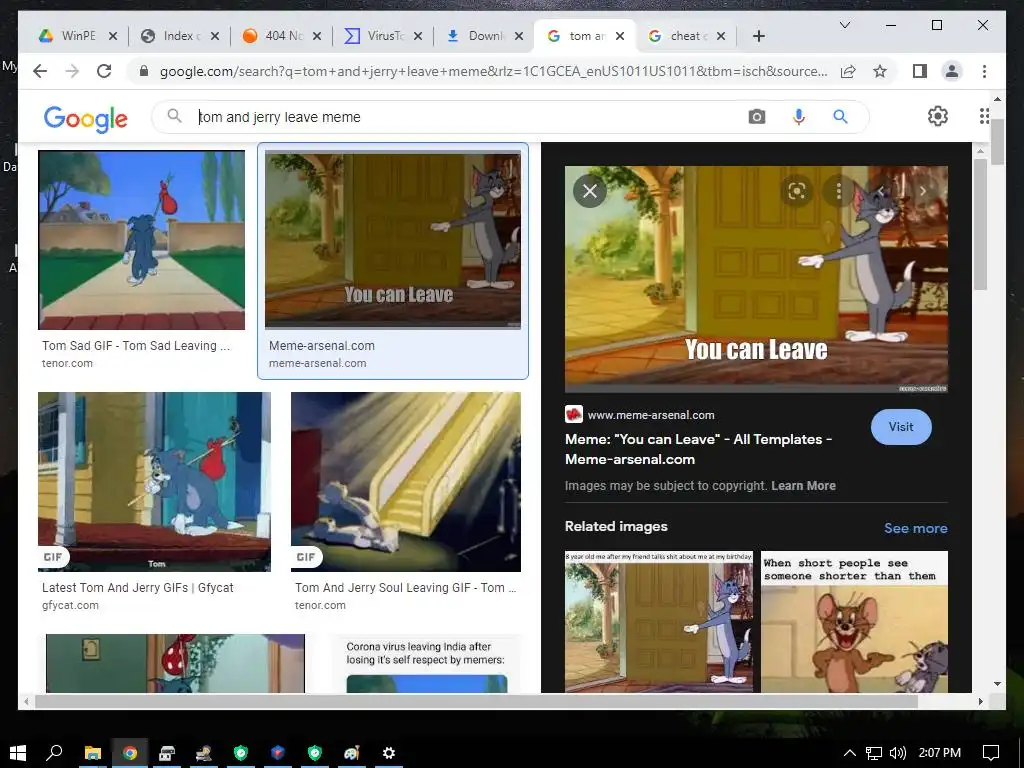Viewport: 1024px width, 768px height.
Task: Click the clock showing 2:07 PM
Action: coord(940,753)
